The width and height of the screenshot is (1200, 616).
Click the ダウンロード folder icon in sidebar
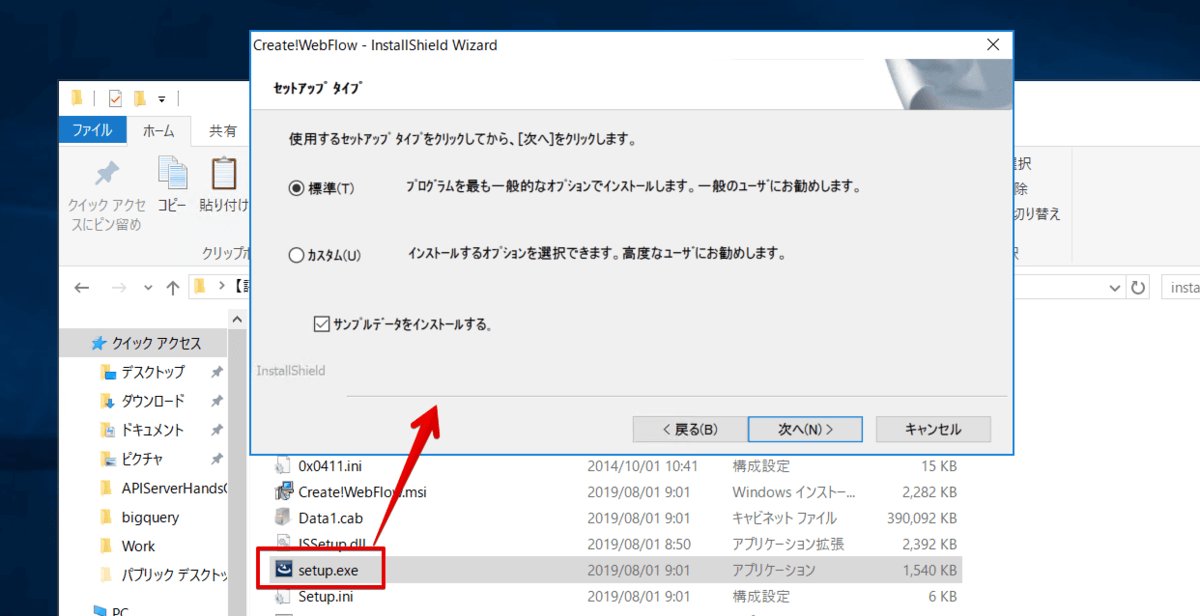click(x=108, y=401)
